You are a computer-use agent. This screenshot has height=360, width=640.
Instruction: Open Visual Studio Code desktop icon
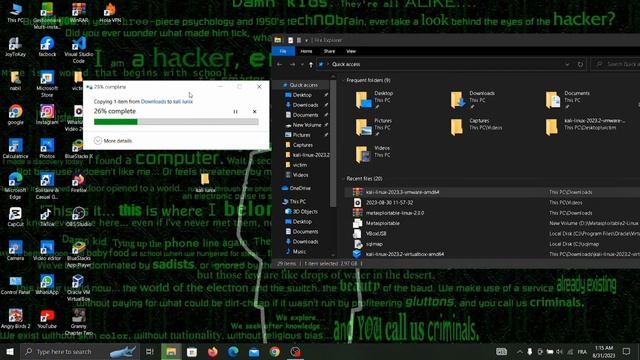point(79,50)
